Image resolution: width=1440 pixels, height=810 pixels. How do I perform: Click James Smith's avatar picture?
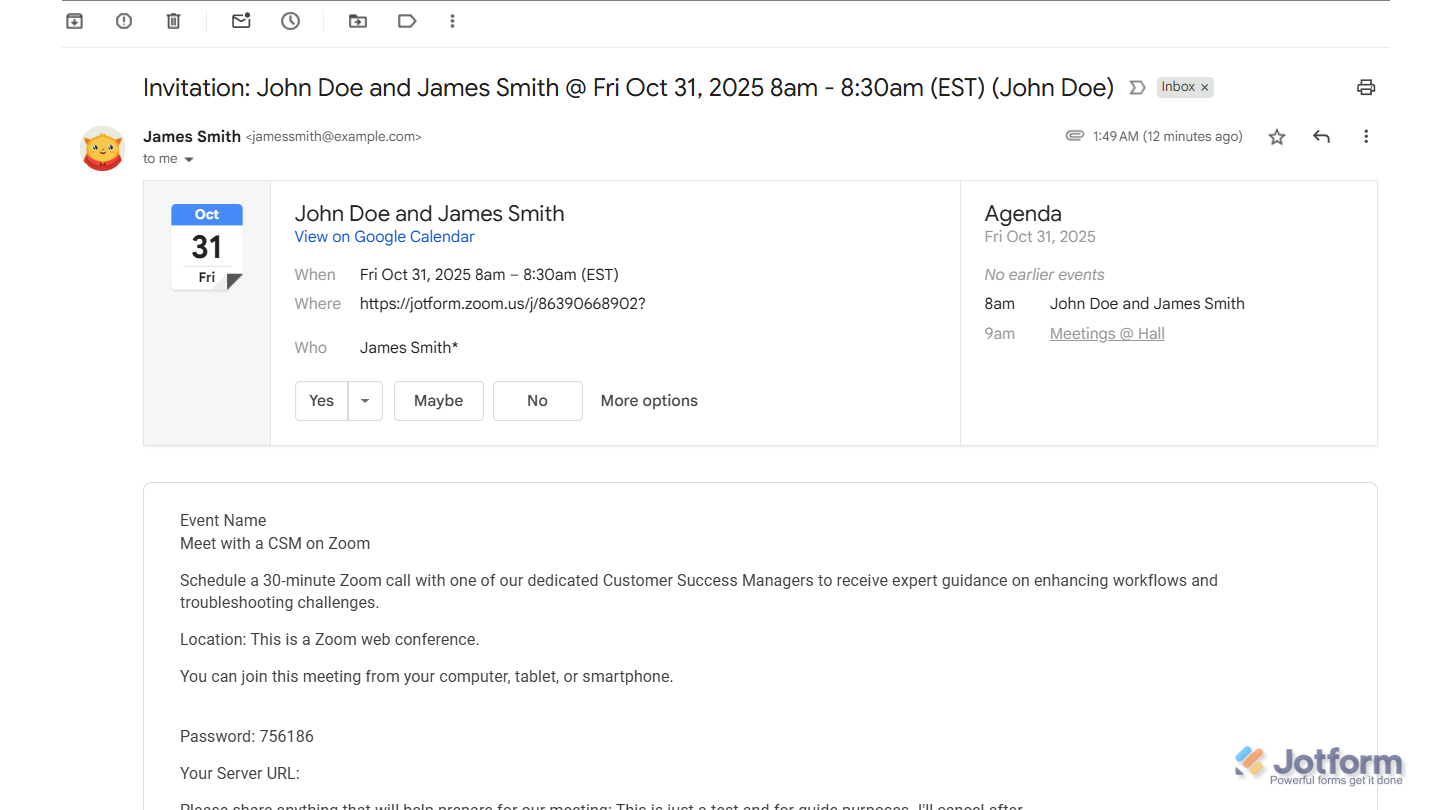102,148
